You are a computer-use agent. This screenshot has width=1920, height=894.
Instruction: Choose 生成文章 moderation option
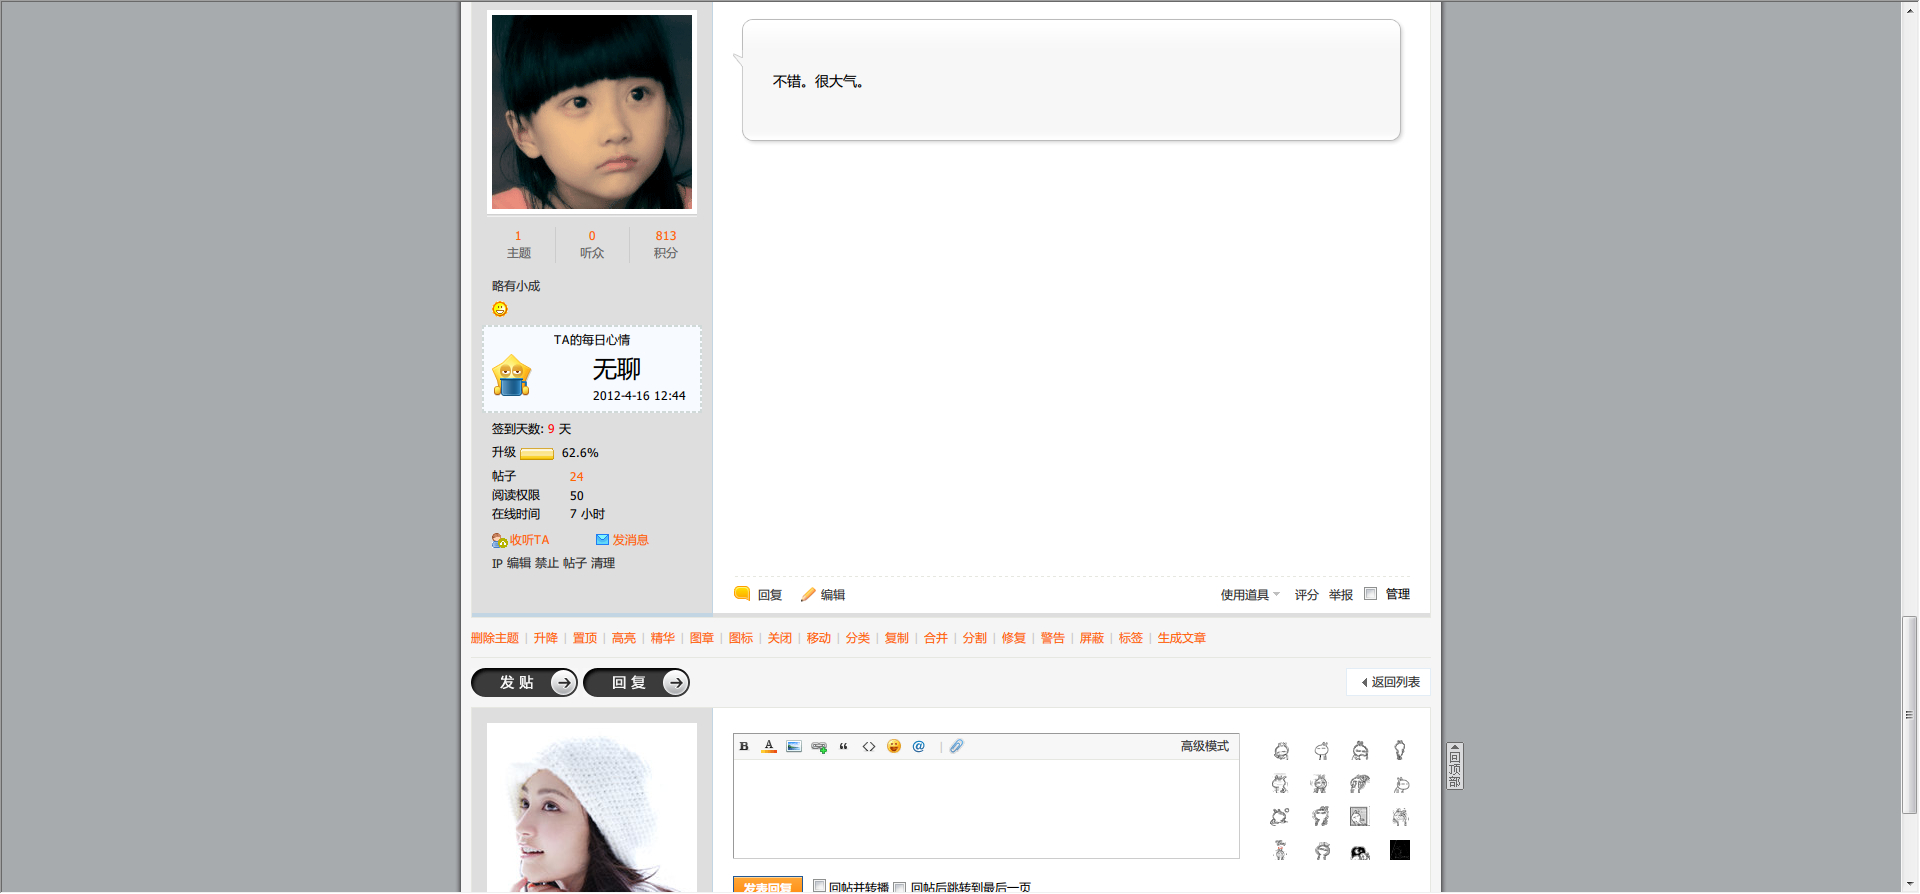point(1182,638)
